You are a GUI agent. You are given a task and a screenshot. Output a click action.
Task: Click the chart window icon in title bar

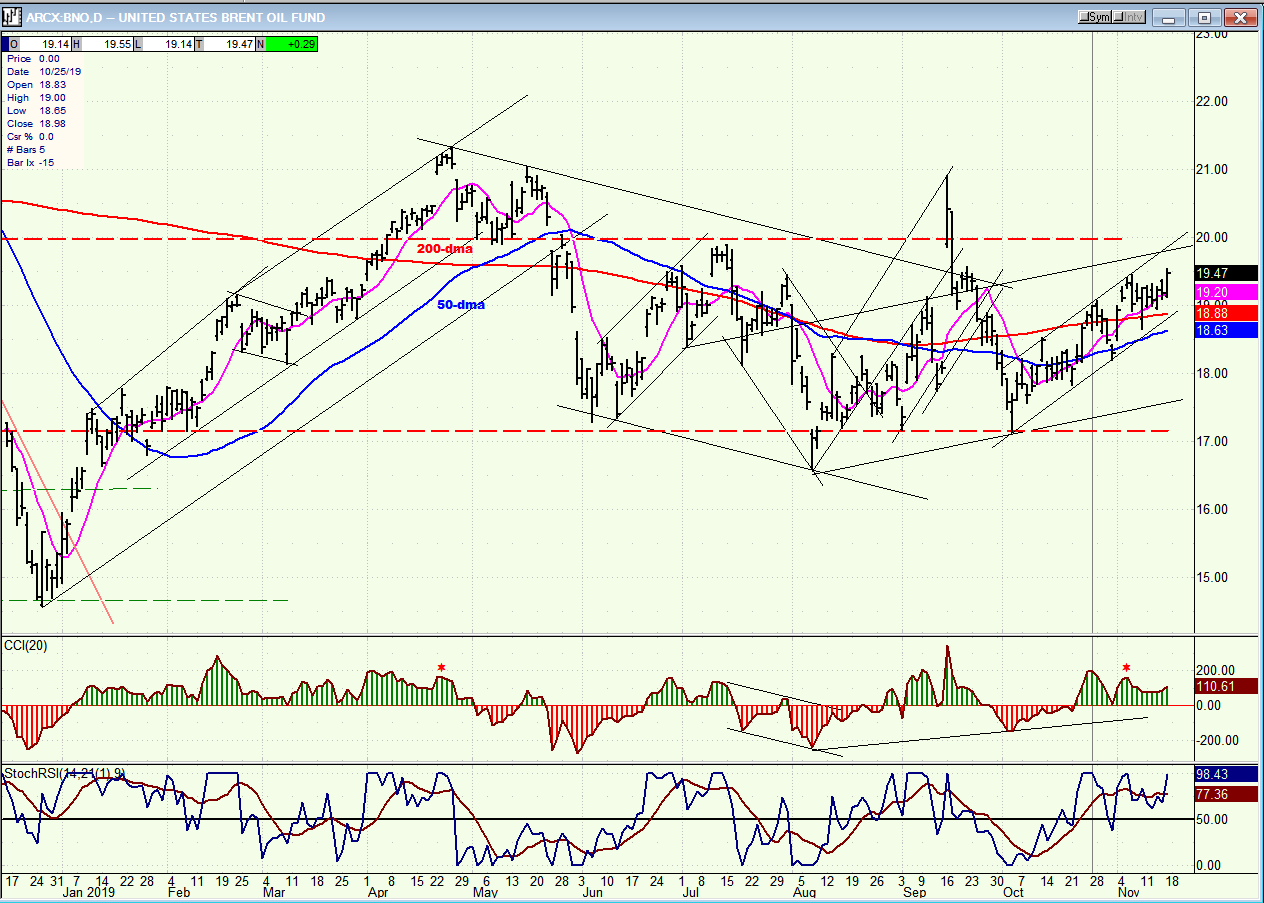(x=13, y=17)
